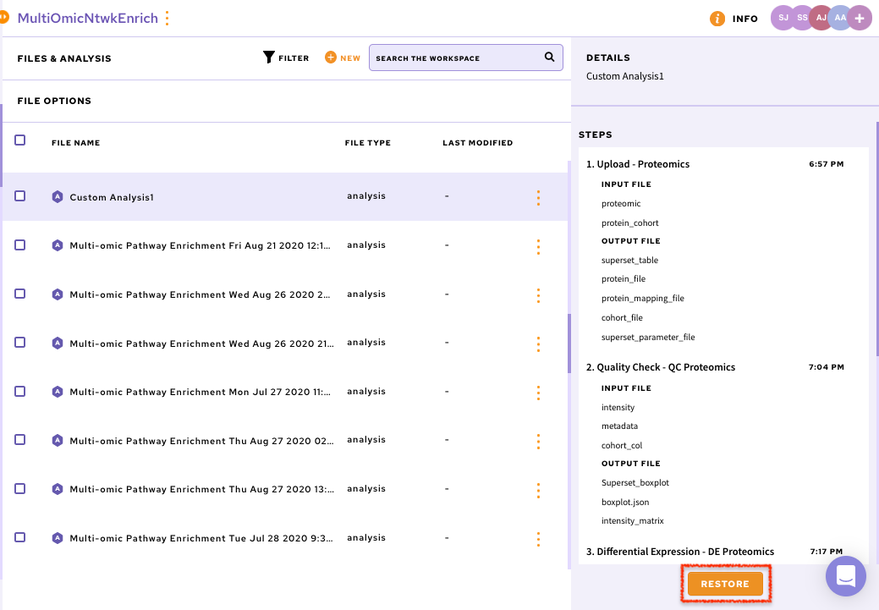Open the MultiOmicNtwkEnrich workspace options menu
The width and height of the screenshot is (879, 610).
tap(167, 18)
